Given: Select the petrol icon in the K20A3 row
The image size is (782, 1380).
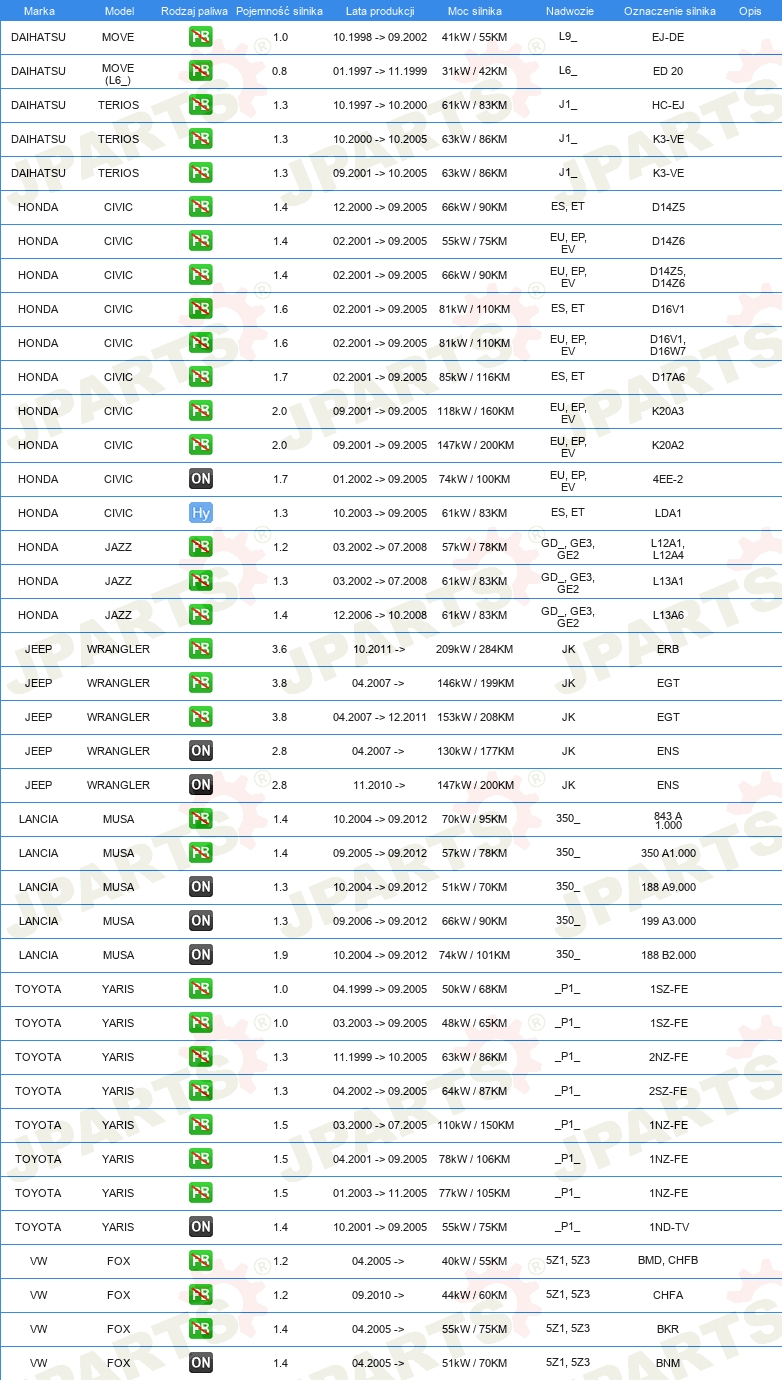Looking at the screenshot, I should (x=201, y=411).
